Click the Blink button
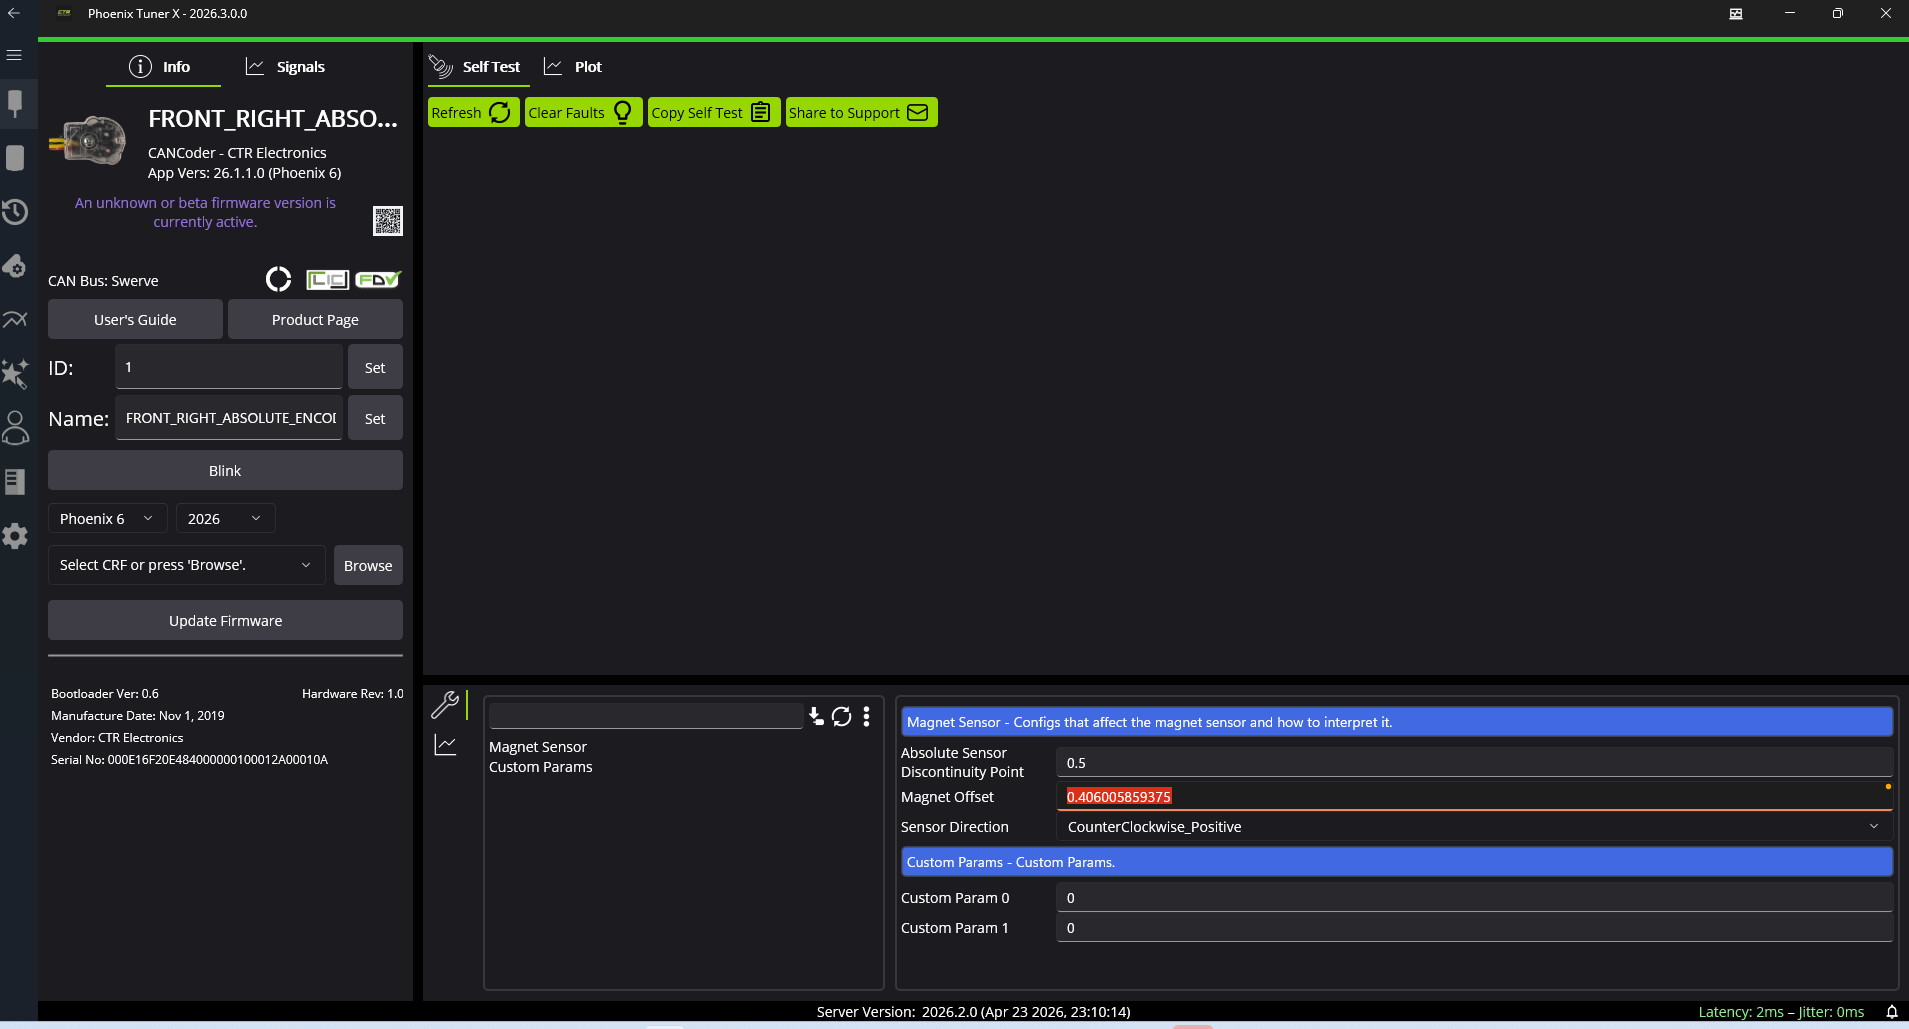The width and height of the screenshot is (1909, 1029). tap(225, 470)
